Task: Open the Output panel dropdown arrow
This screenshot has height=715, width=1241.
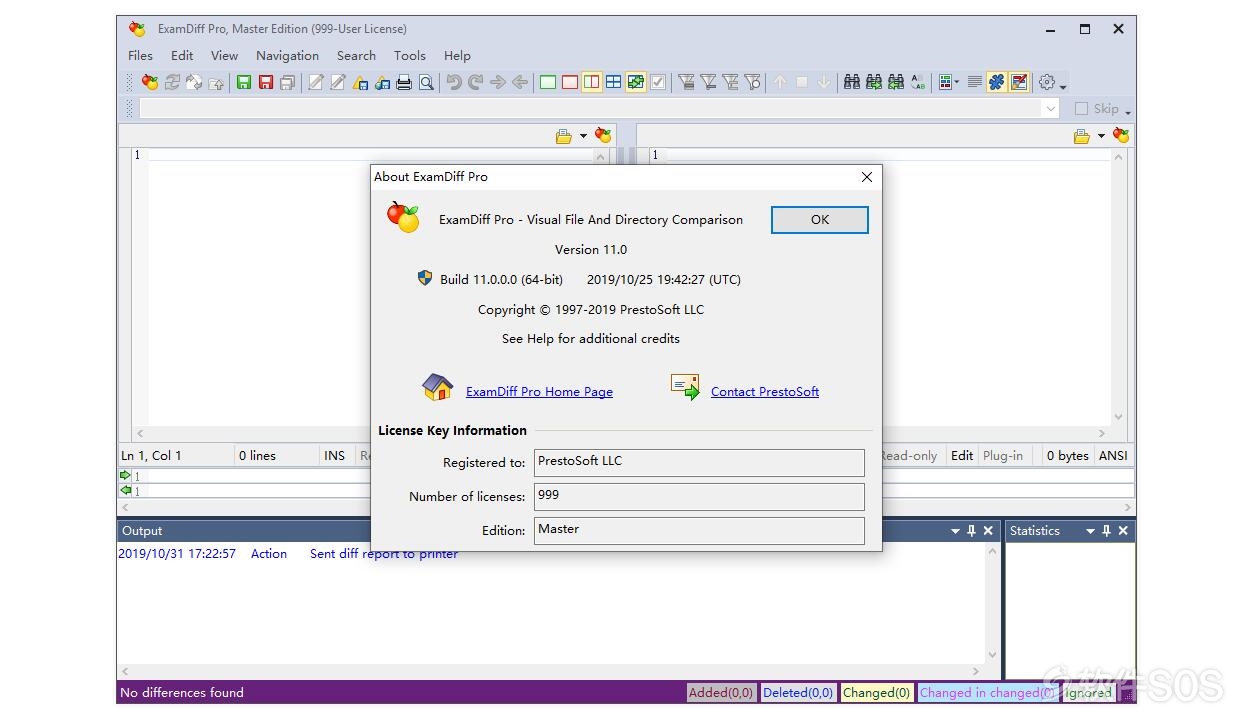Action: click(x=955, y=532)
